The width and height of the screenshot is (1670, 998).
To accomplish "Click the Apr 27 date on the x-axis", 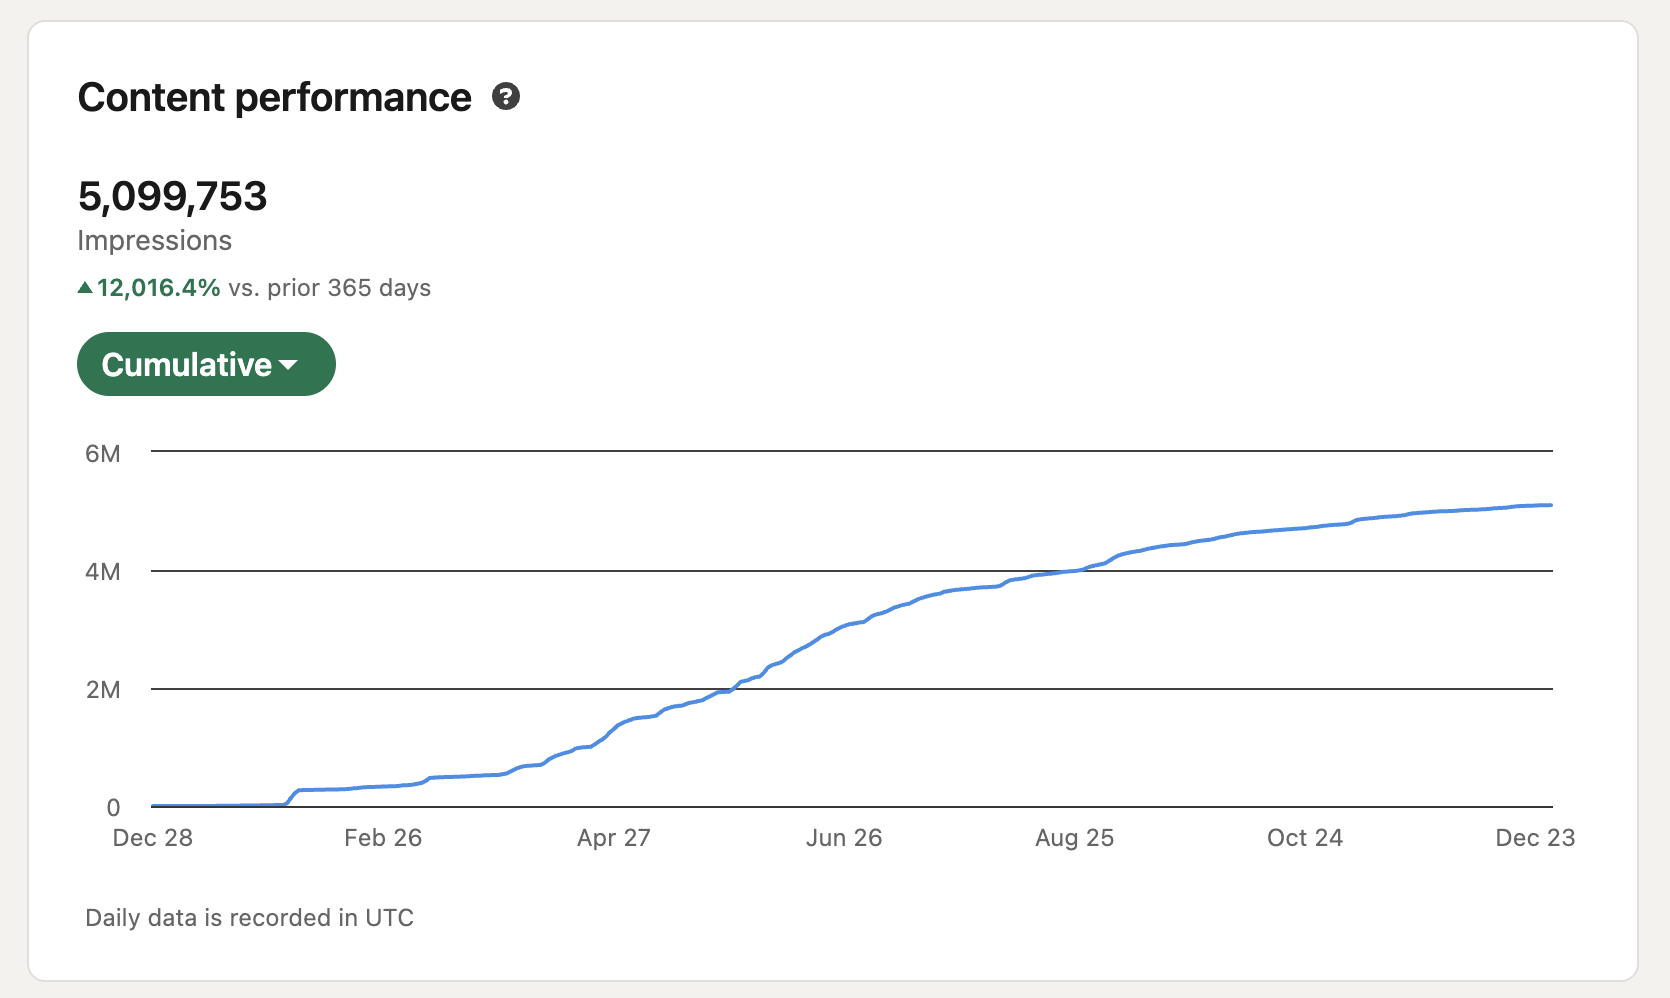I will (x=613, y=838).
